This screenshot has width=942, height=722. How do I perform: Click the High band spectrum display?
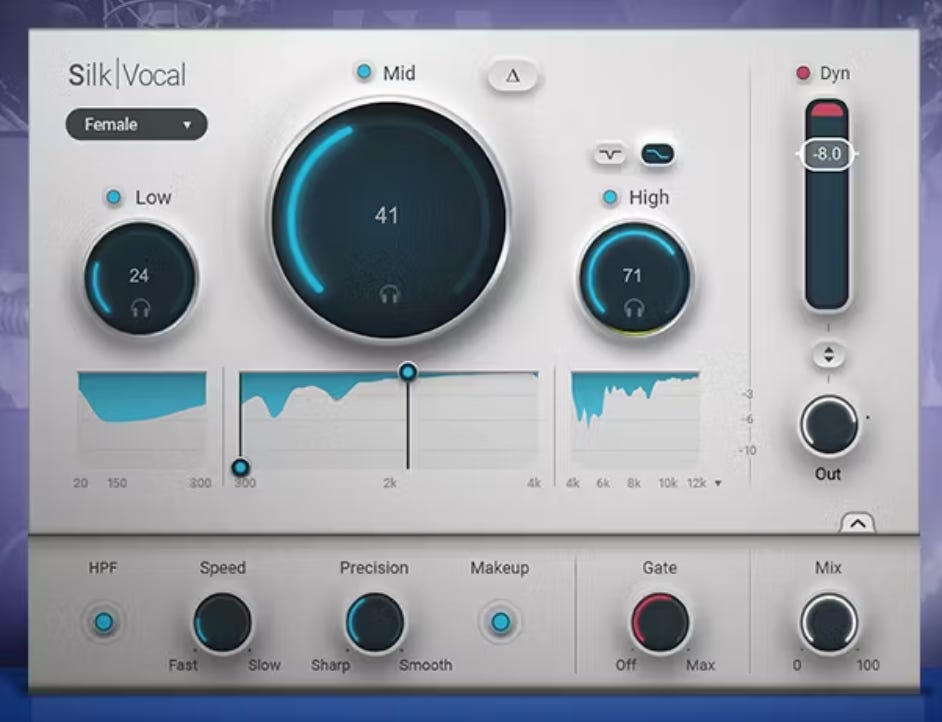coord(636,419)
